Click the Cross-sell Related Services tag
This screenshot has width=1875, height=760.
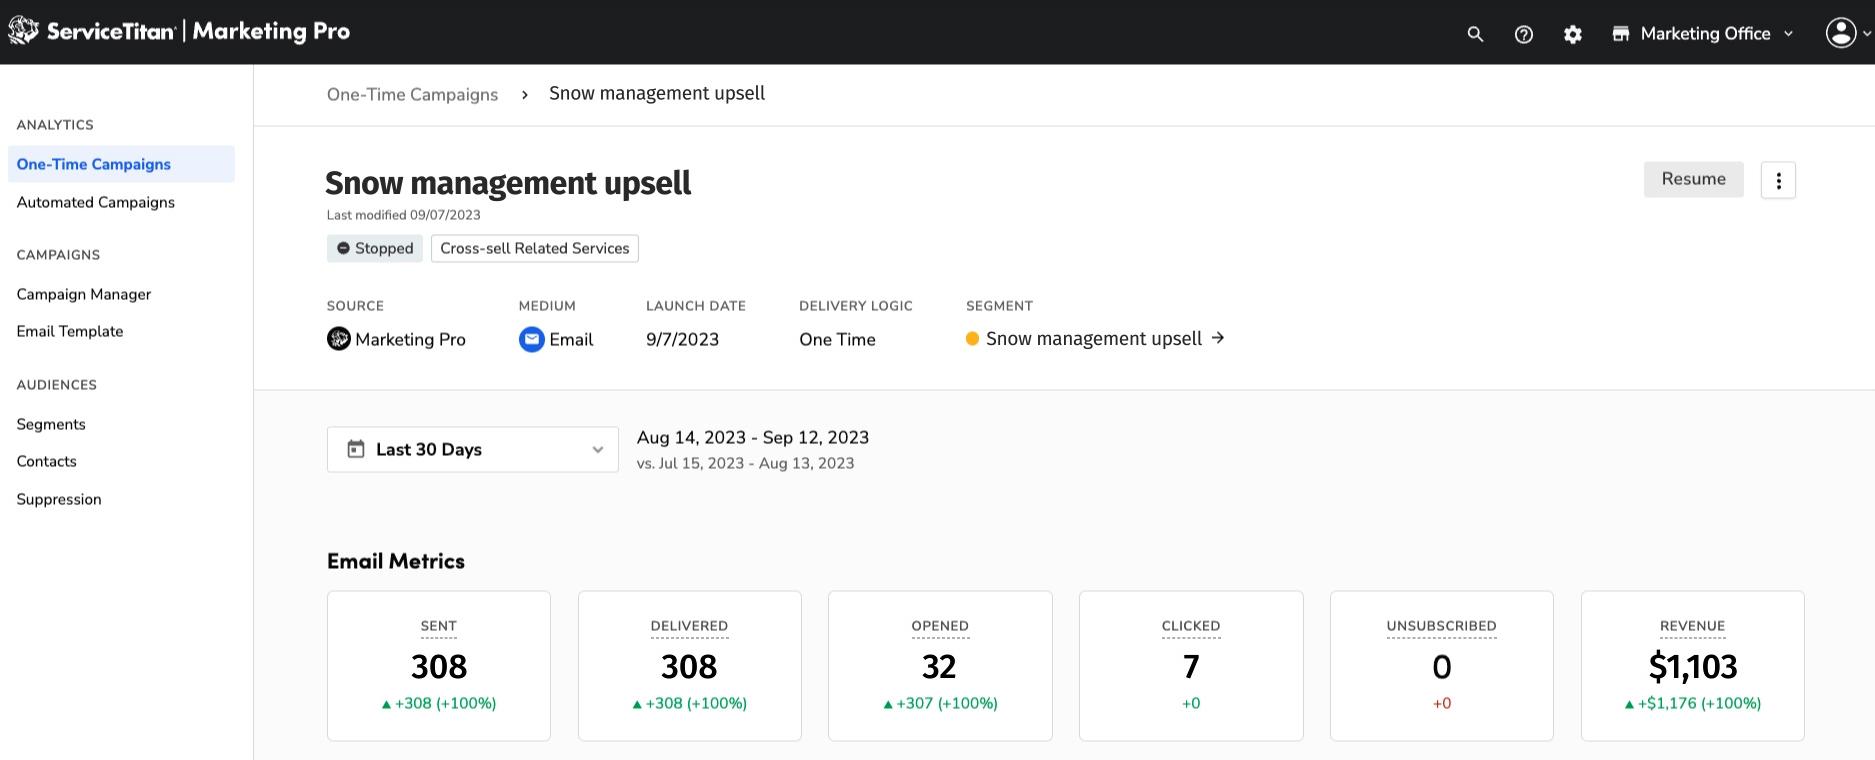535,248
